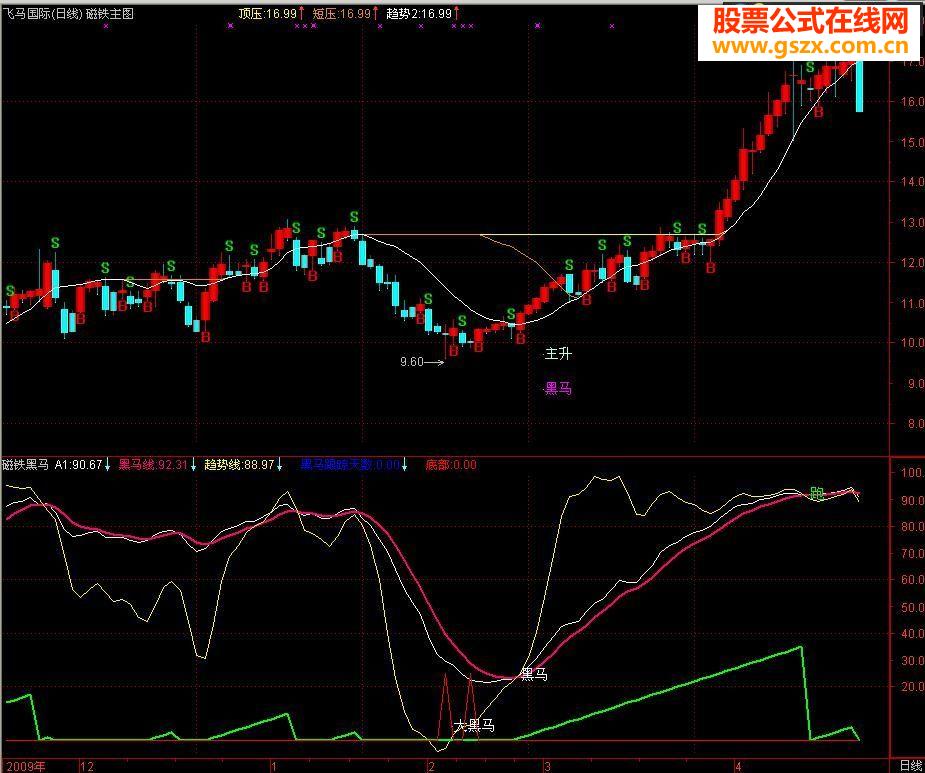Click the 顶压:16.99 indicator value
Image resolution: width=925 pixels, height=773 pixels.
point(267,13)
